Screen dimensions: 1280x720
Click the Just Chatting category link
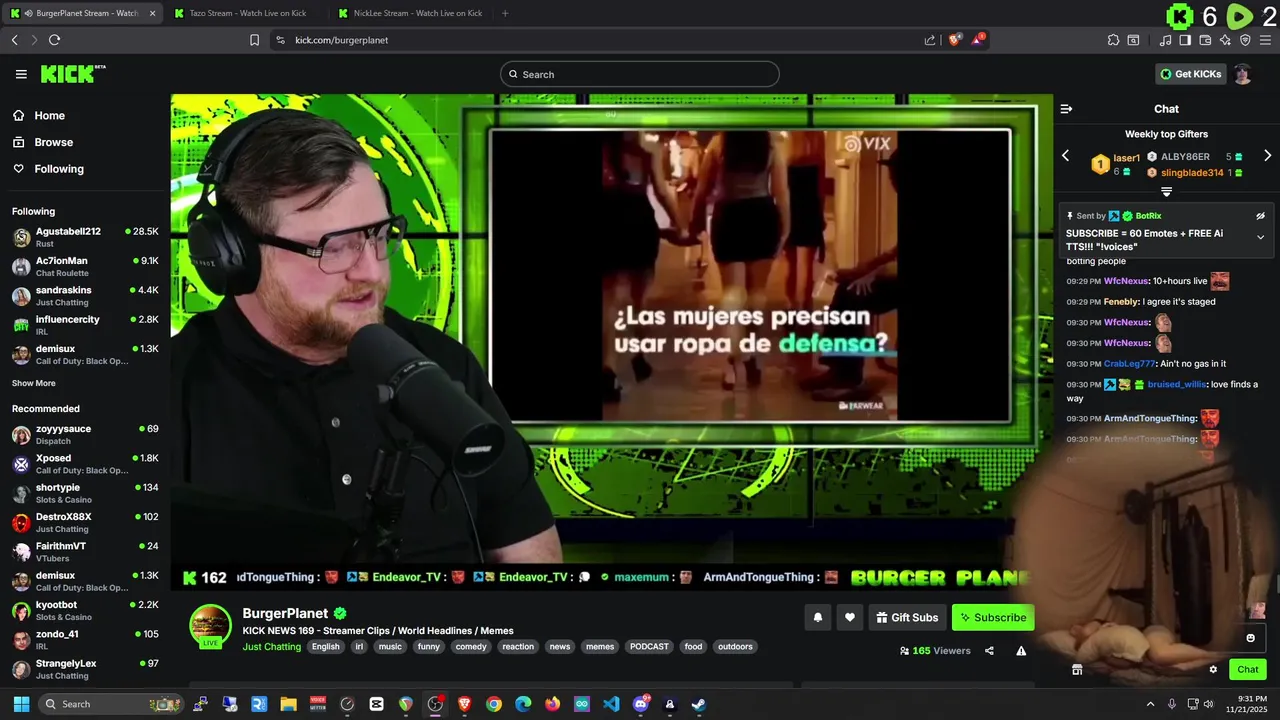(272, 647)
